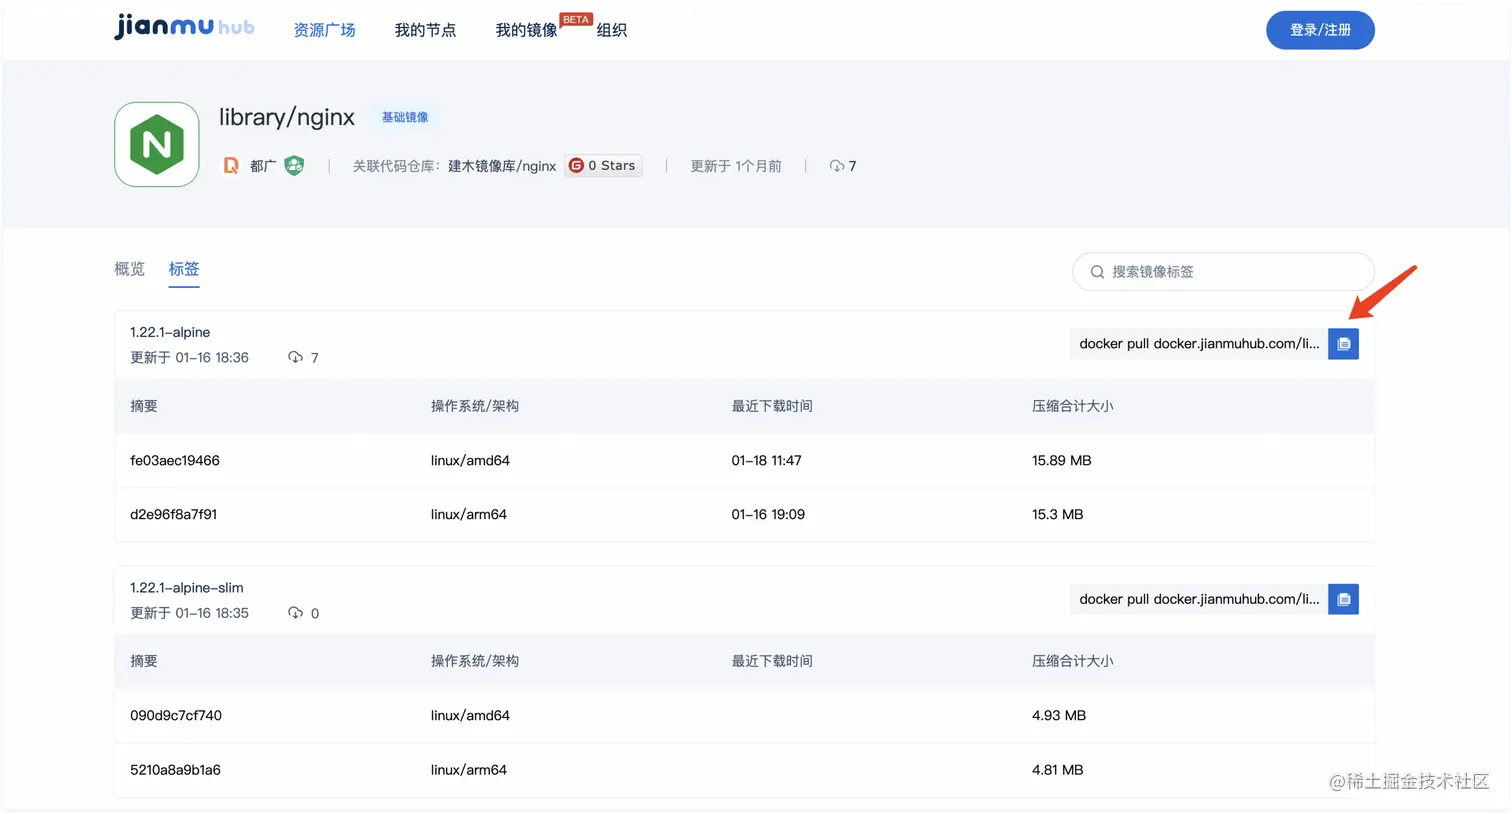The height and width of the screenshot is (814, 1512).
Task: Copy the docker pull command for 1.22.1-alpine
Action: point(1343,344)
